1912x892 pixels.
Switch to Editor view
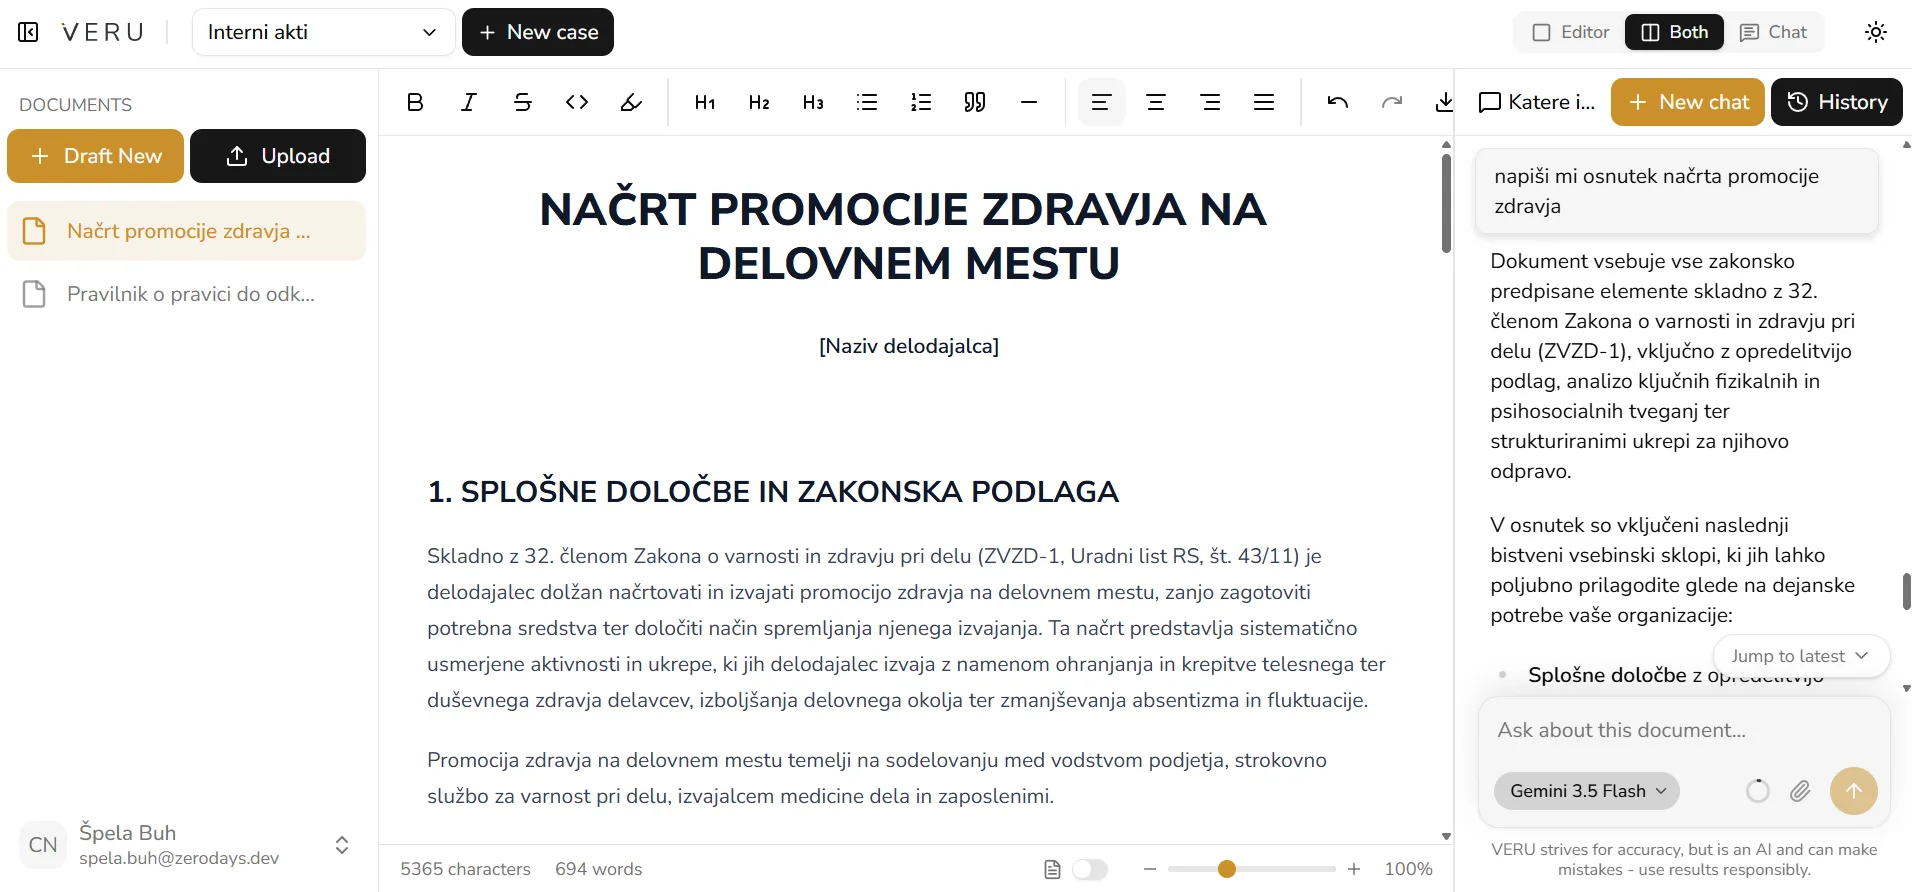[x=1571, y=32]
